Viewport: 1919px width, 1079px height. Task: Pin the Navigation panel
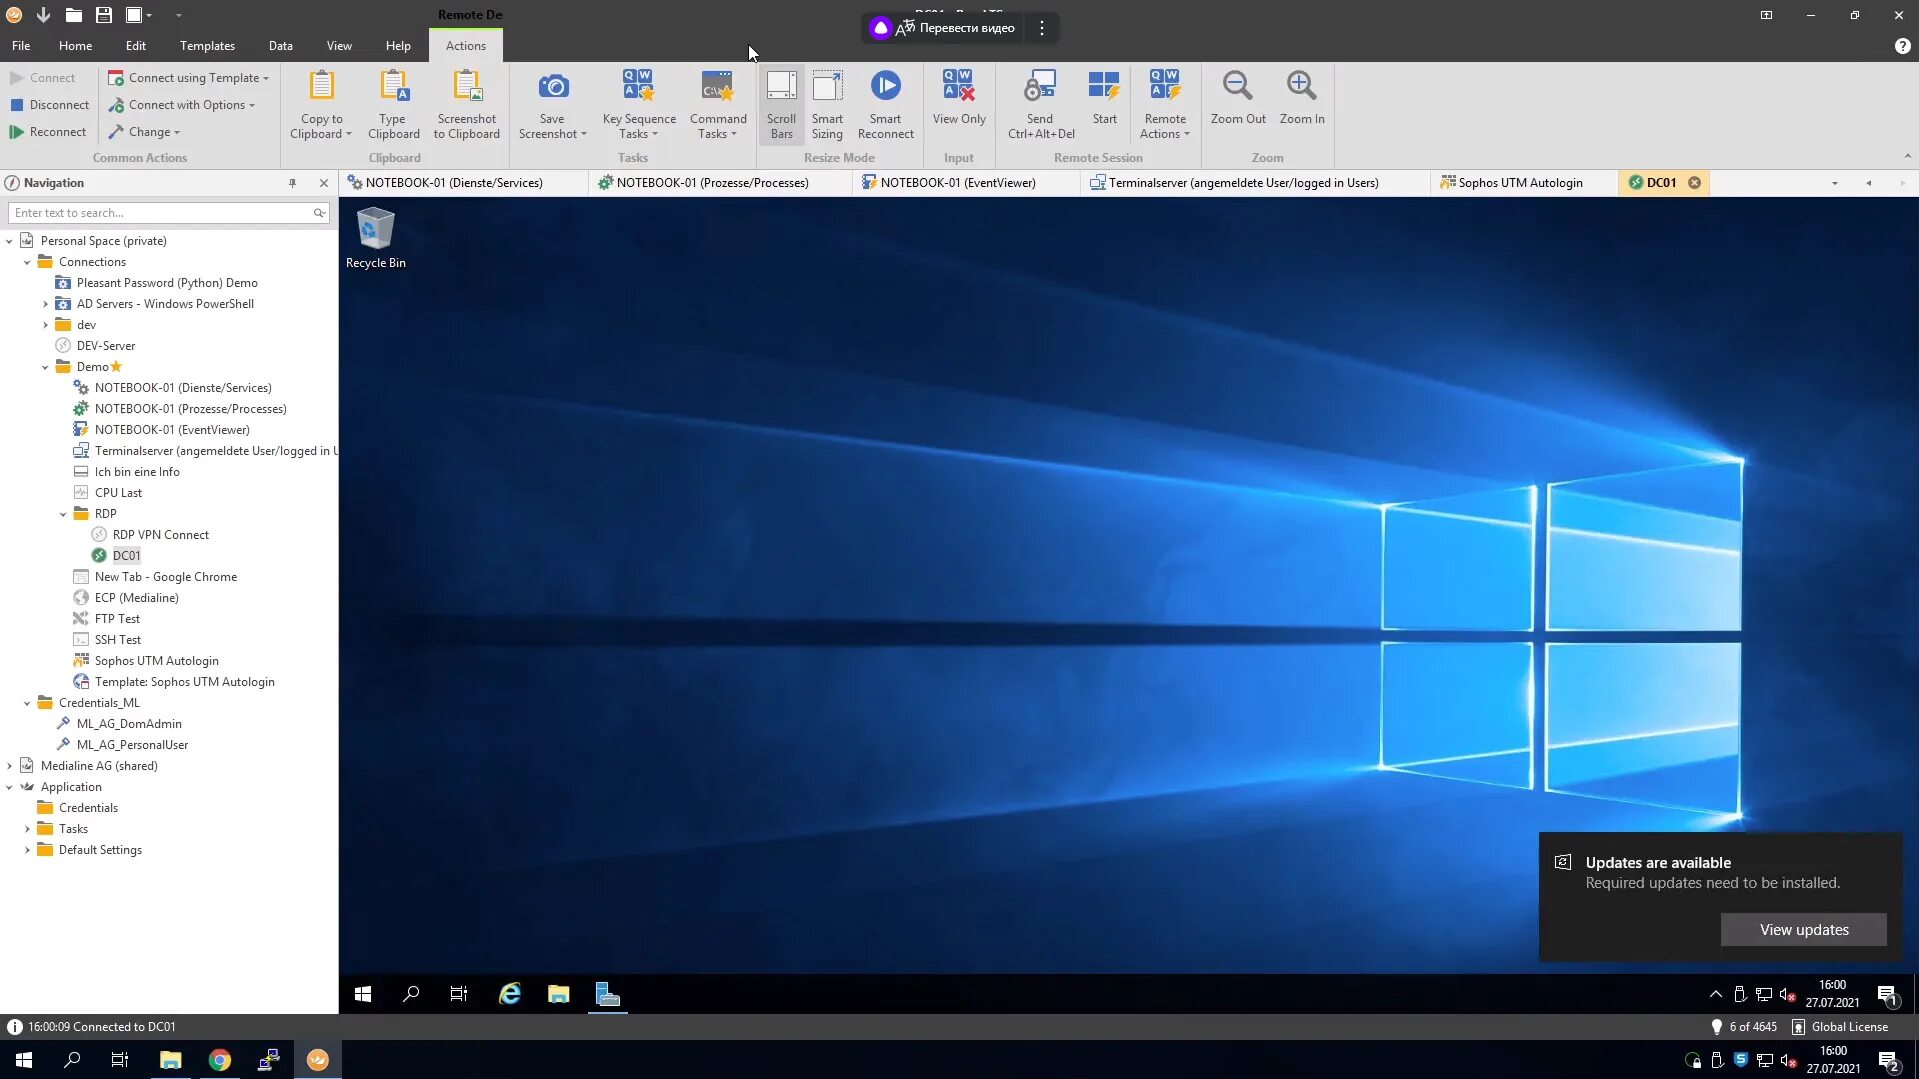click(292, 183)
